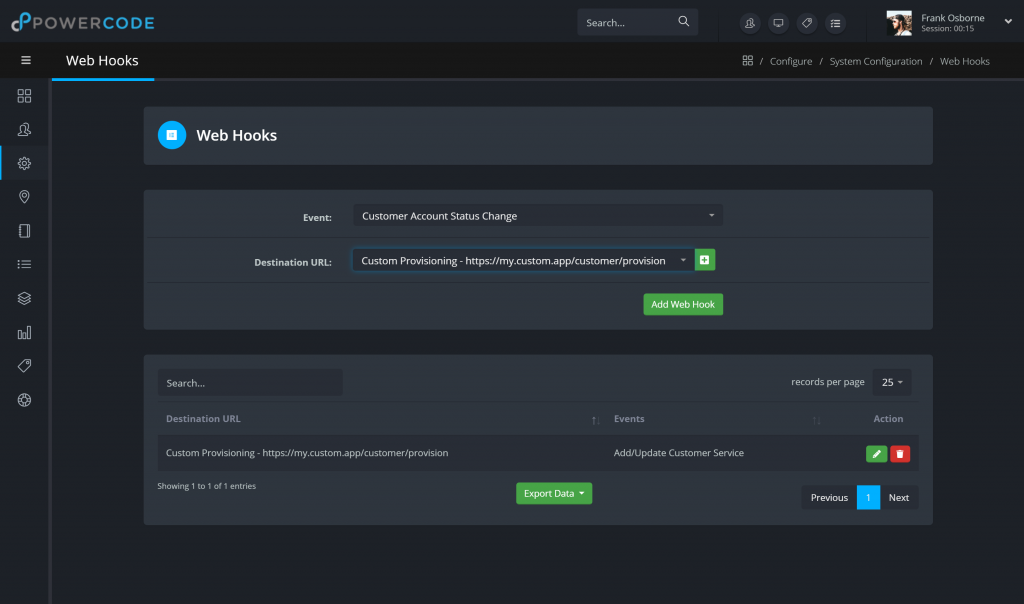This screenshot has height=604, width=1024.
Task: Select the Customers icon in the sidebar
Action: 24,129
